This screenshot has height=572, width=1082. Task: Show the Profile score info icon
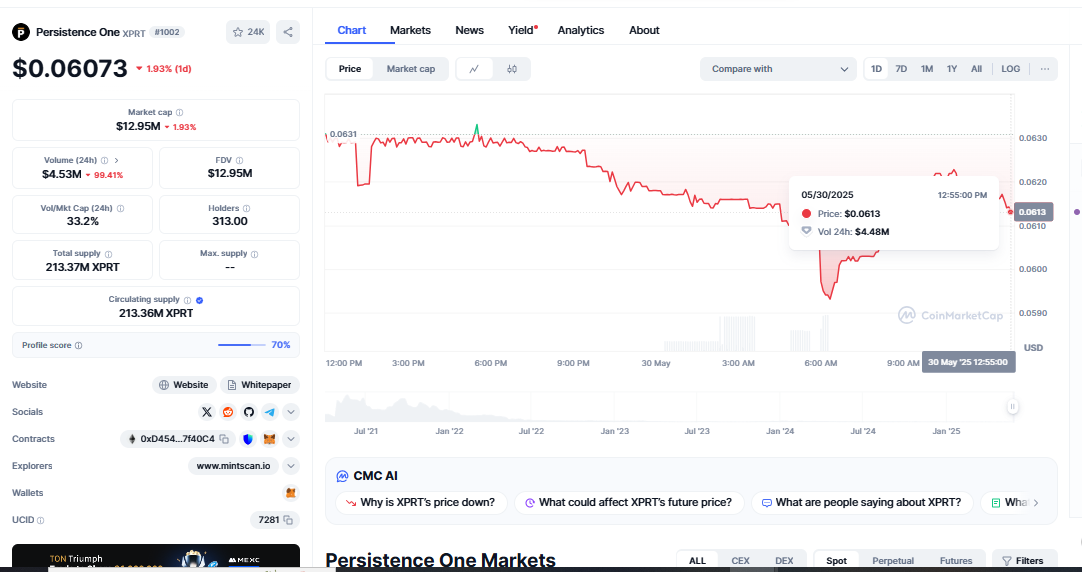point(79,345)
